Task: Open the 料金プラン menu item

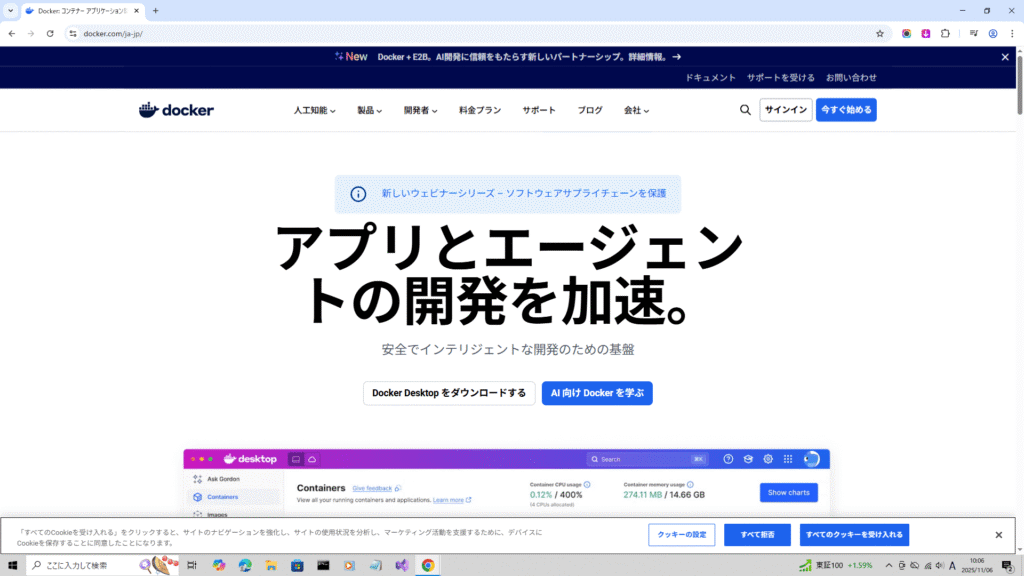Action: [480, 110]
